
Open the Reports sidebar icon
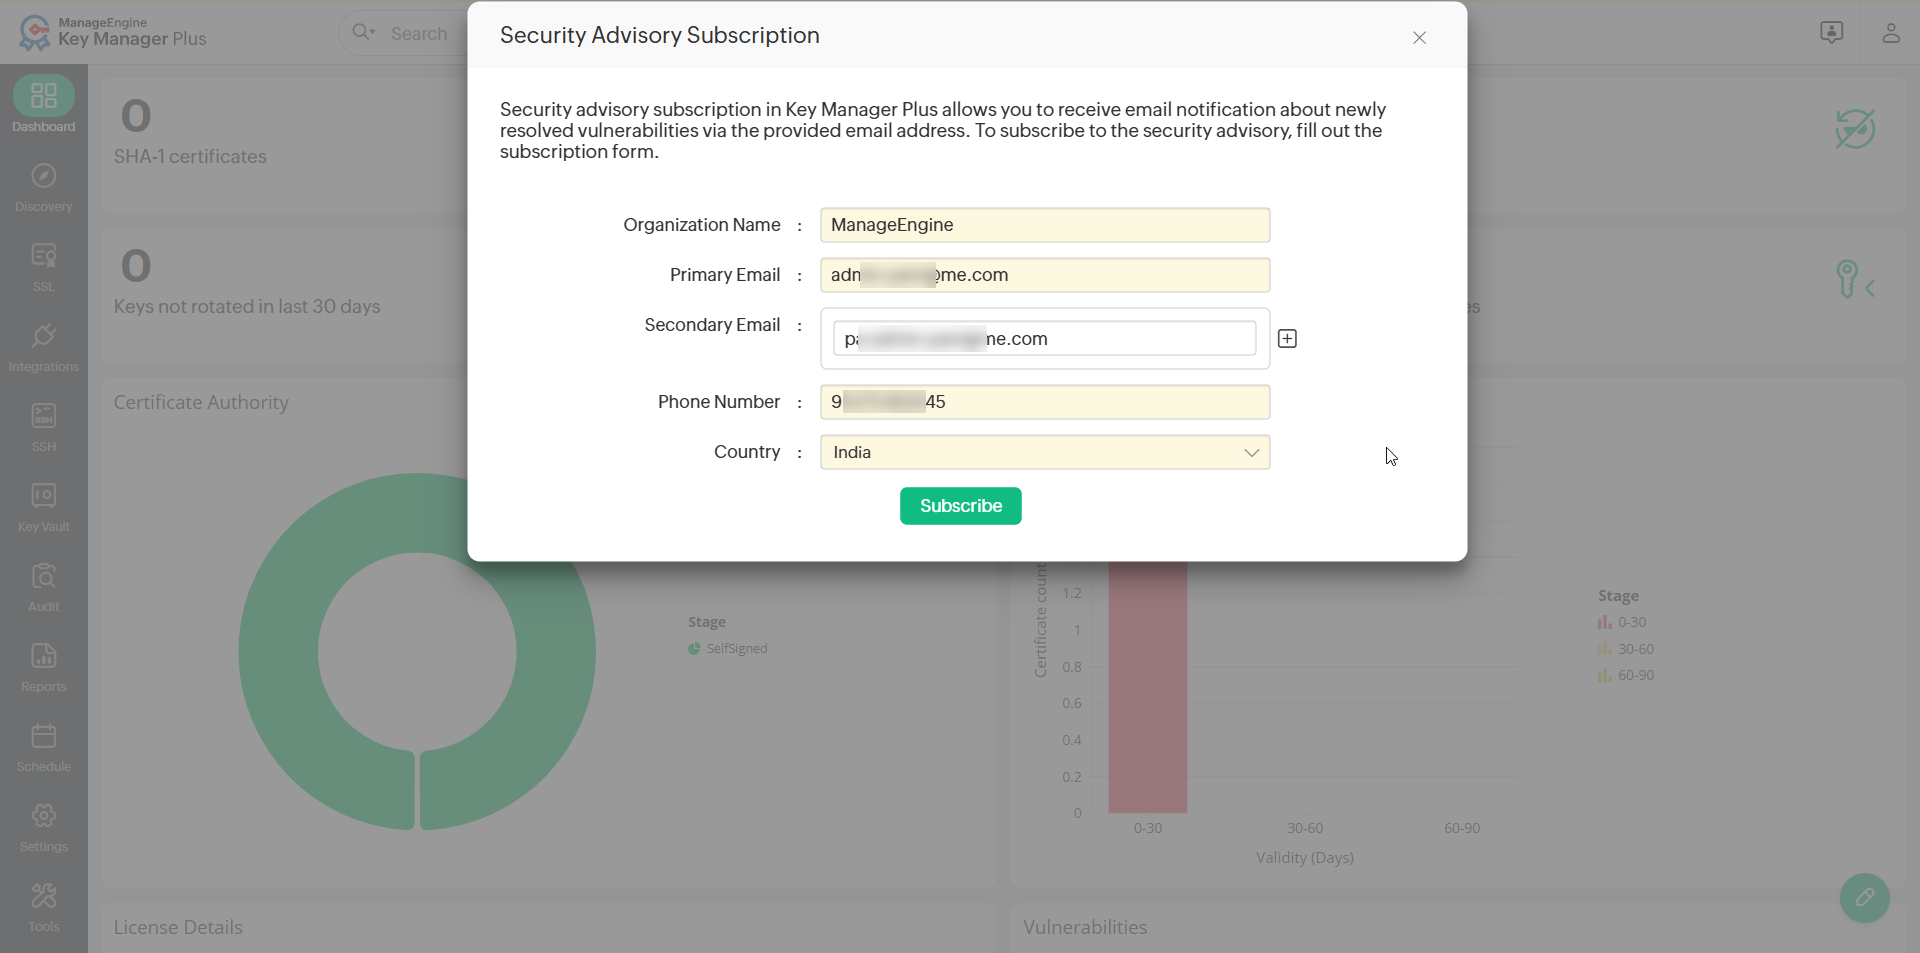43,666
